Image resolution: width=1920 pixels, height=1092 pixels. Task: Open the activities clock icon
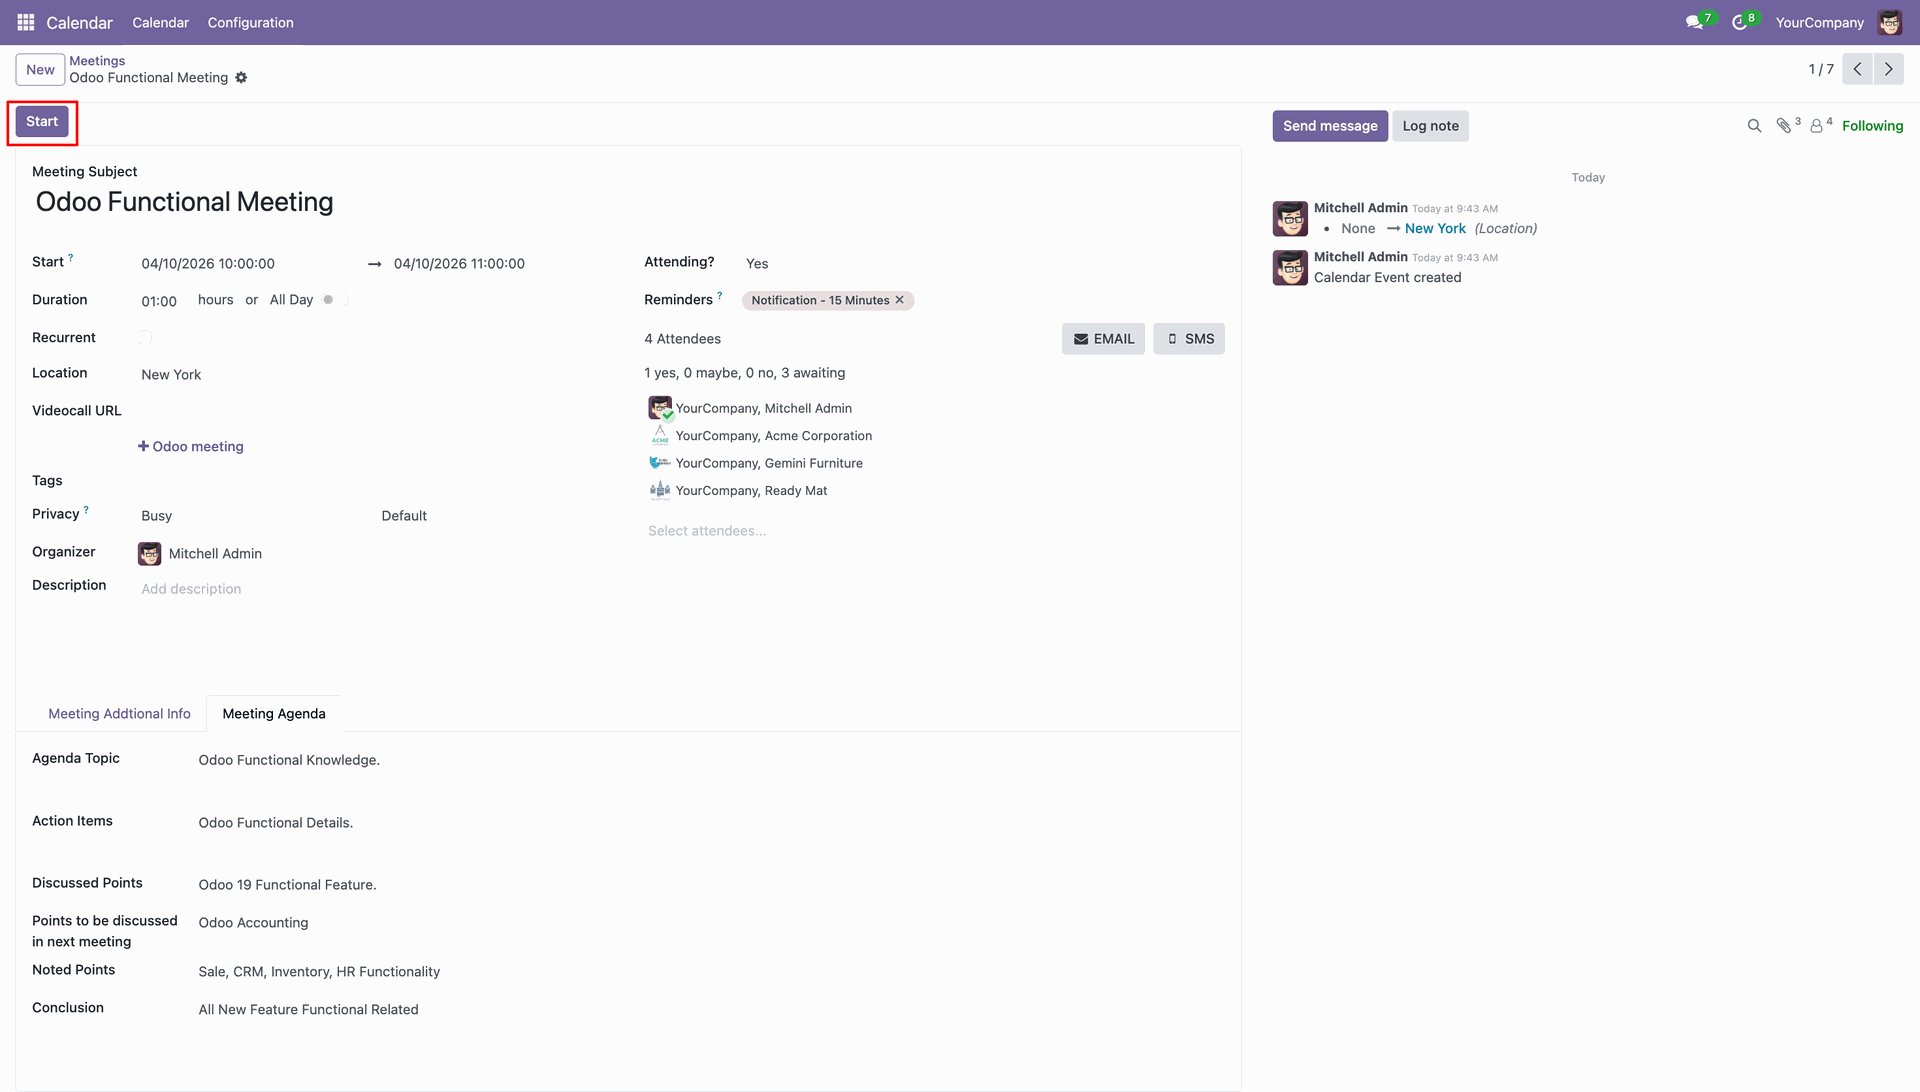[1740, 22]
